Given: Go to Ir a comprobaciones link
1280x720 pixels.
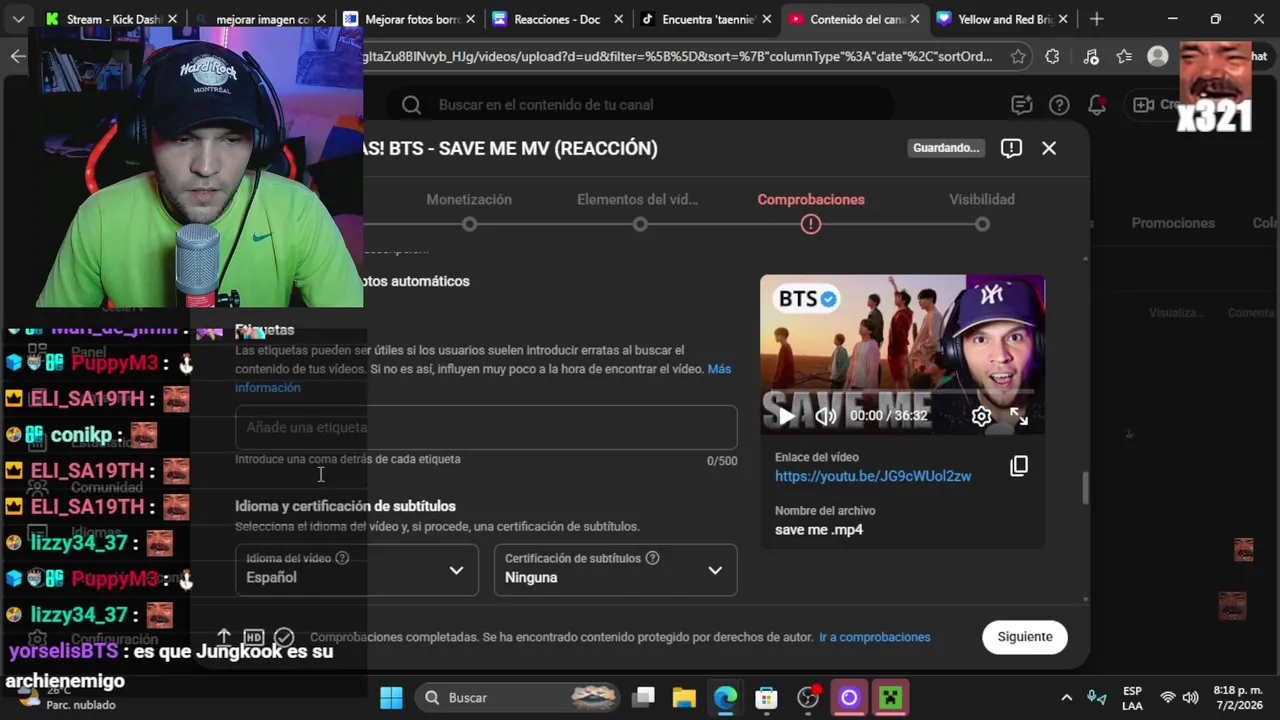Looking at the screenshot, I should tap(874, 637).
